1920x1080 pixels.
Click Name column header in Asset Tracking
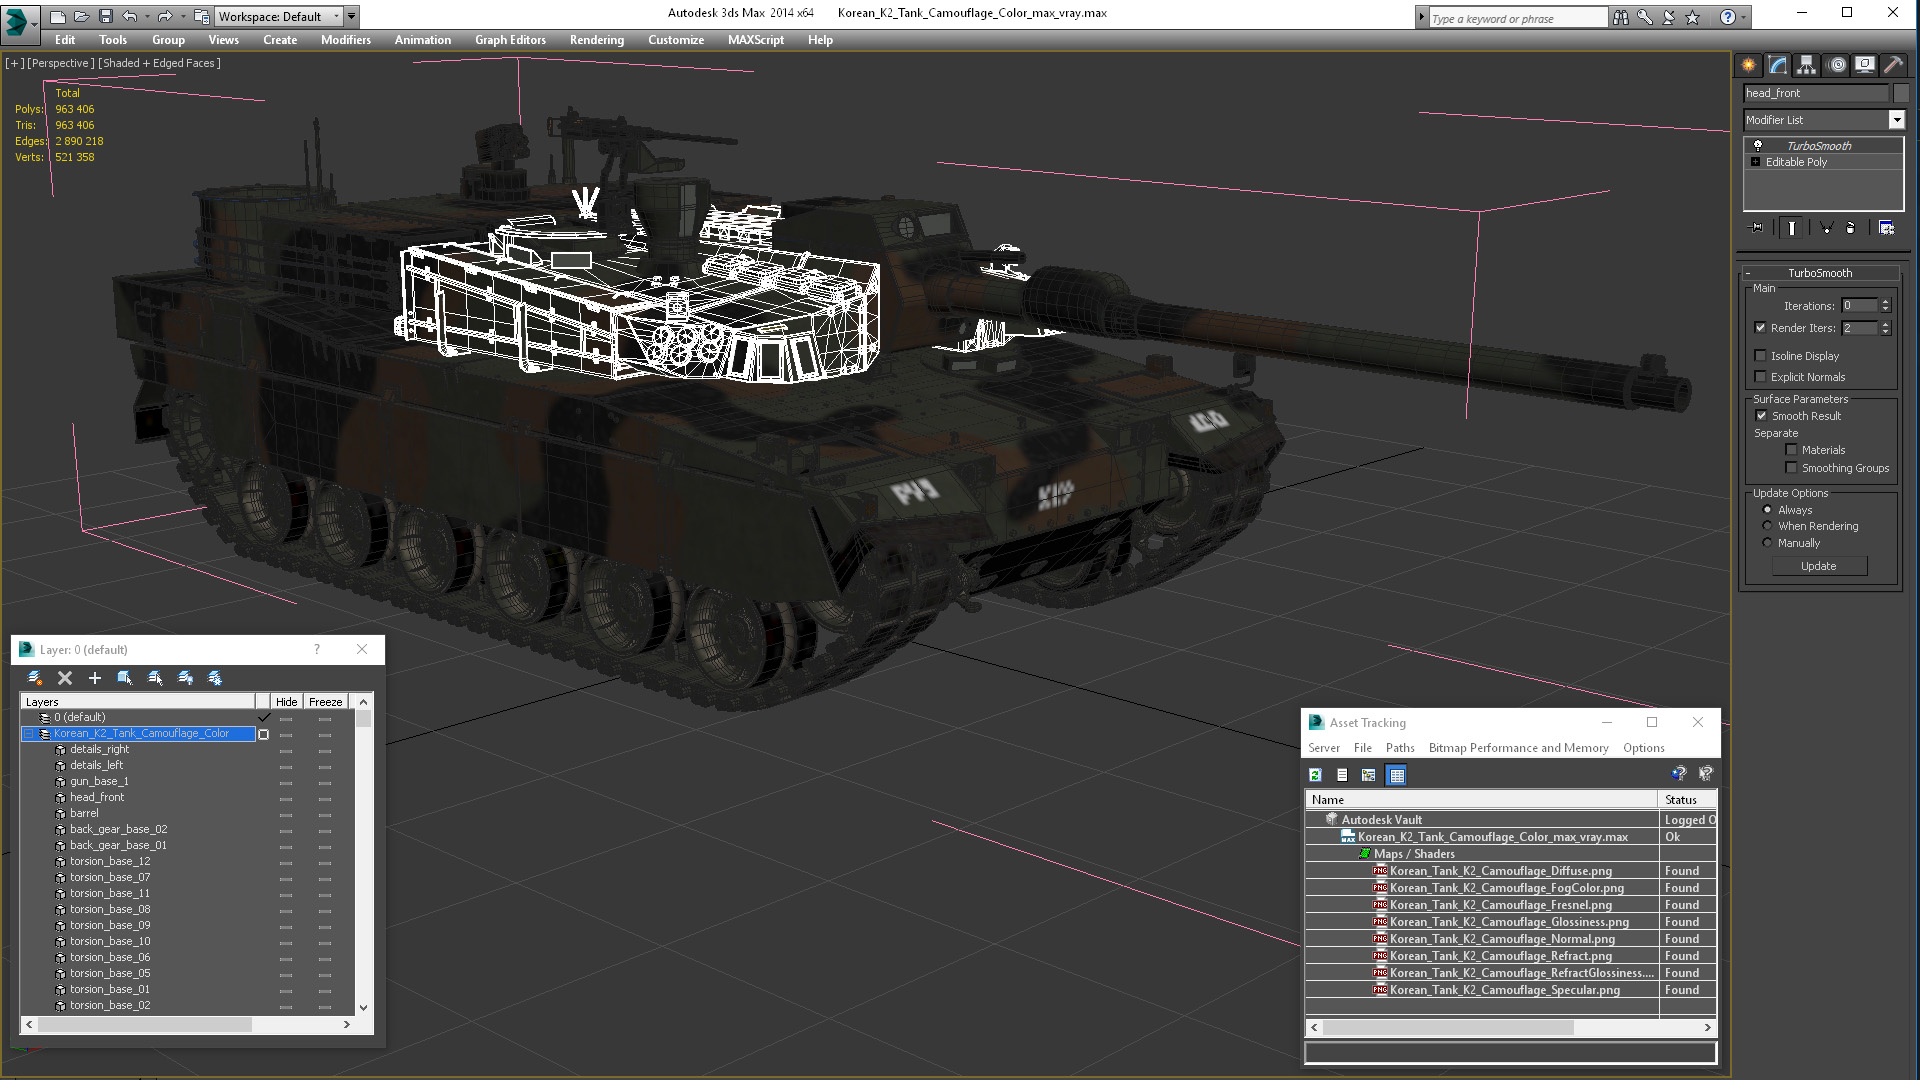coord(1481,800)
